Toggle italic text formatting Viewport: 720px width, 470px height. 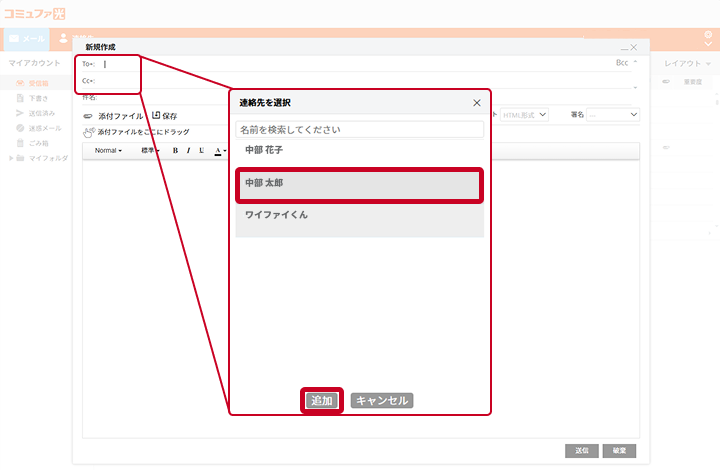click(x=188, y=151)
